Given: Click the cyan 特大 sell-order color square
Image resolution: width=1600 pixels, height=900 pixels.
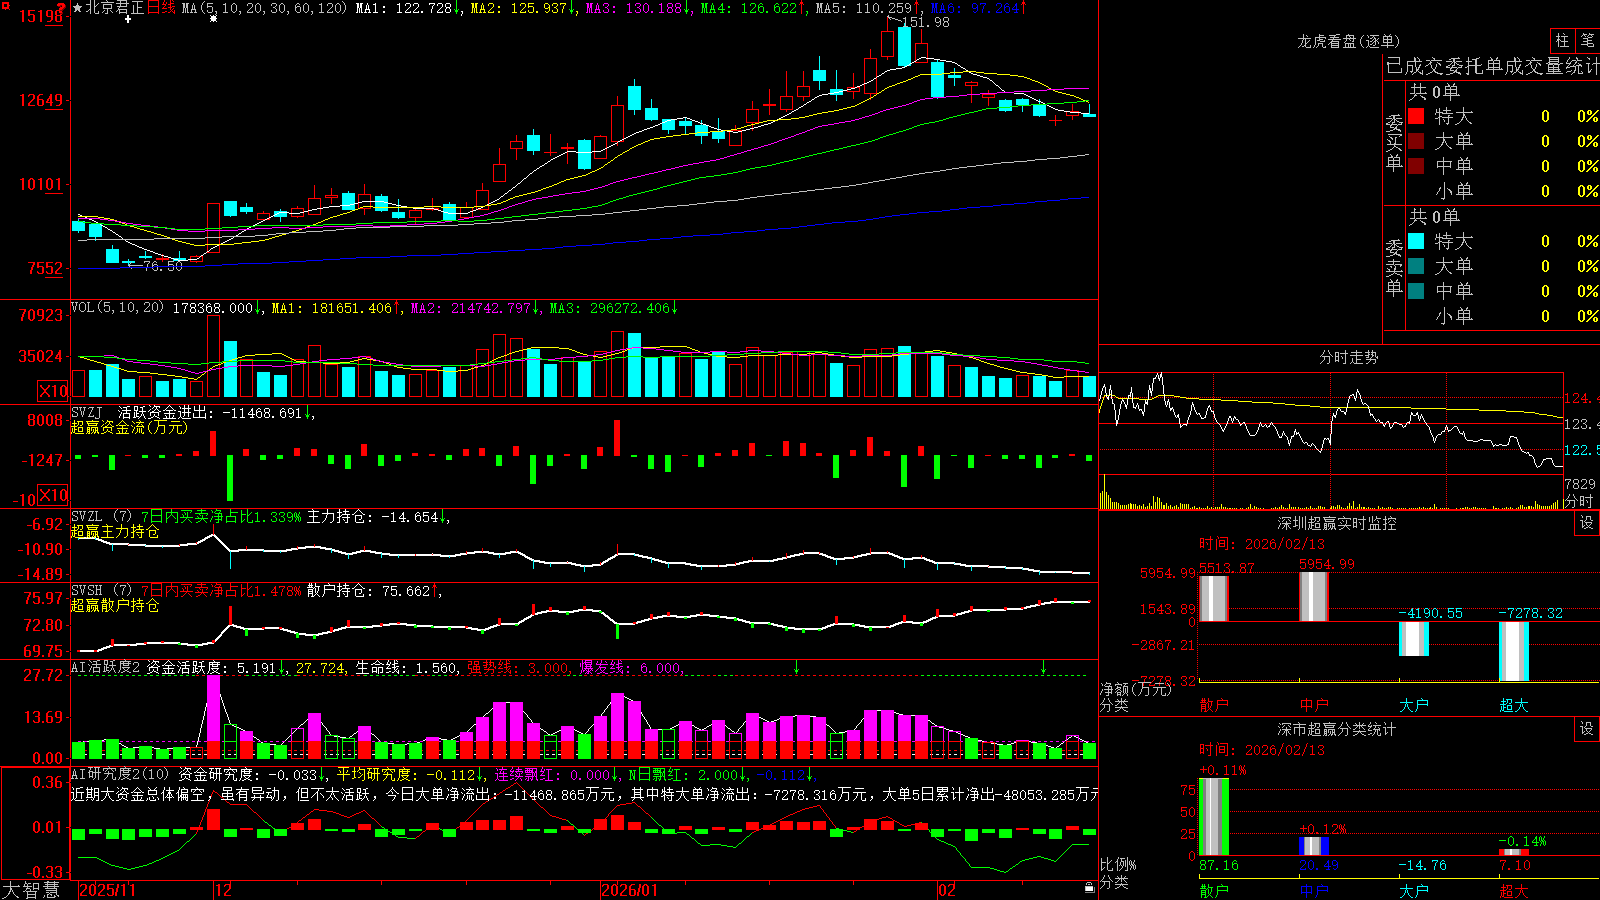Looking at the screenshot, I should (x=1416, y=241).
